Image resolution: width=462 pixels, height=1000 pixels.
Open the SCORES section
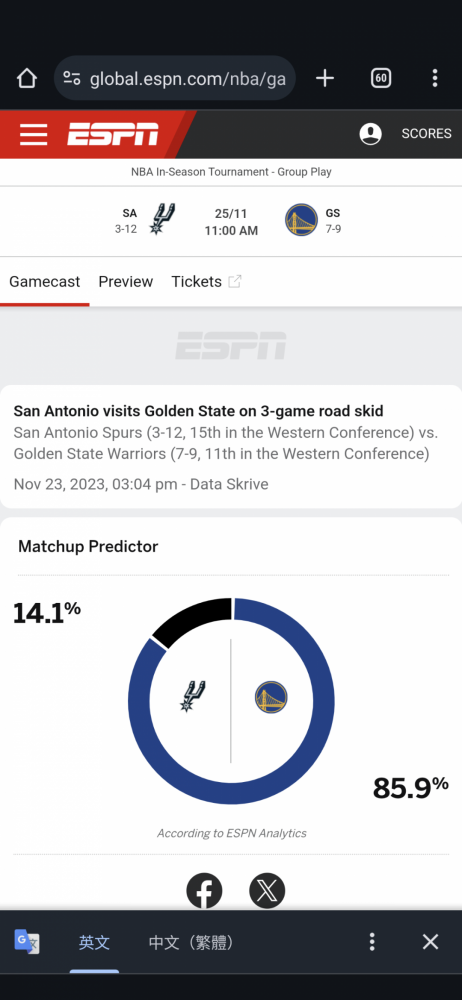point(426,134)
